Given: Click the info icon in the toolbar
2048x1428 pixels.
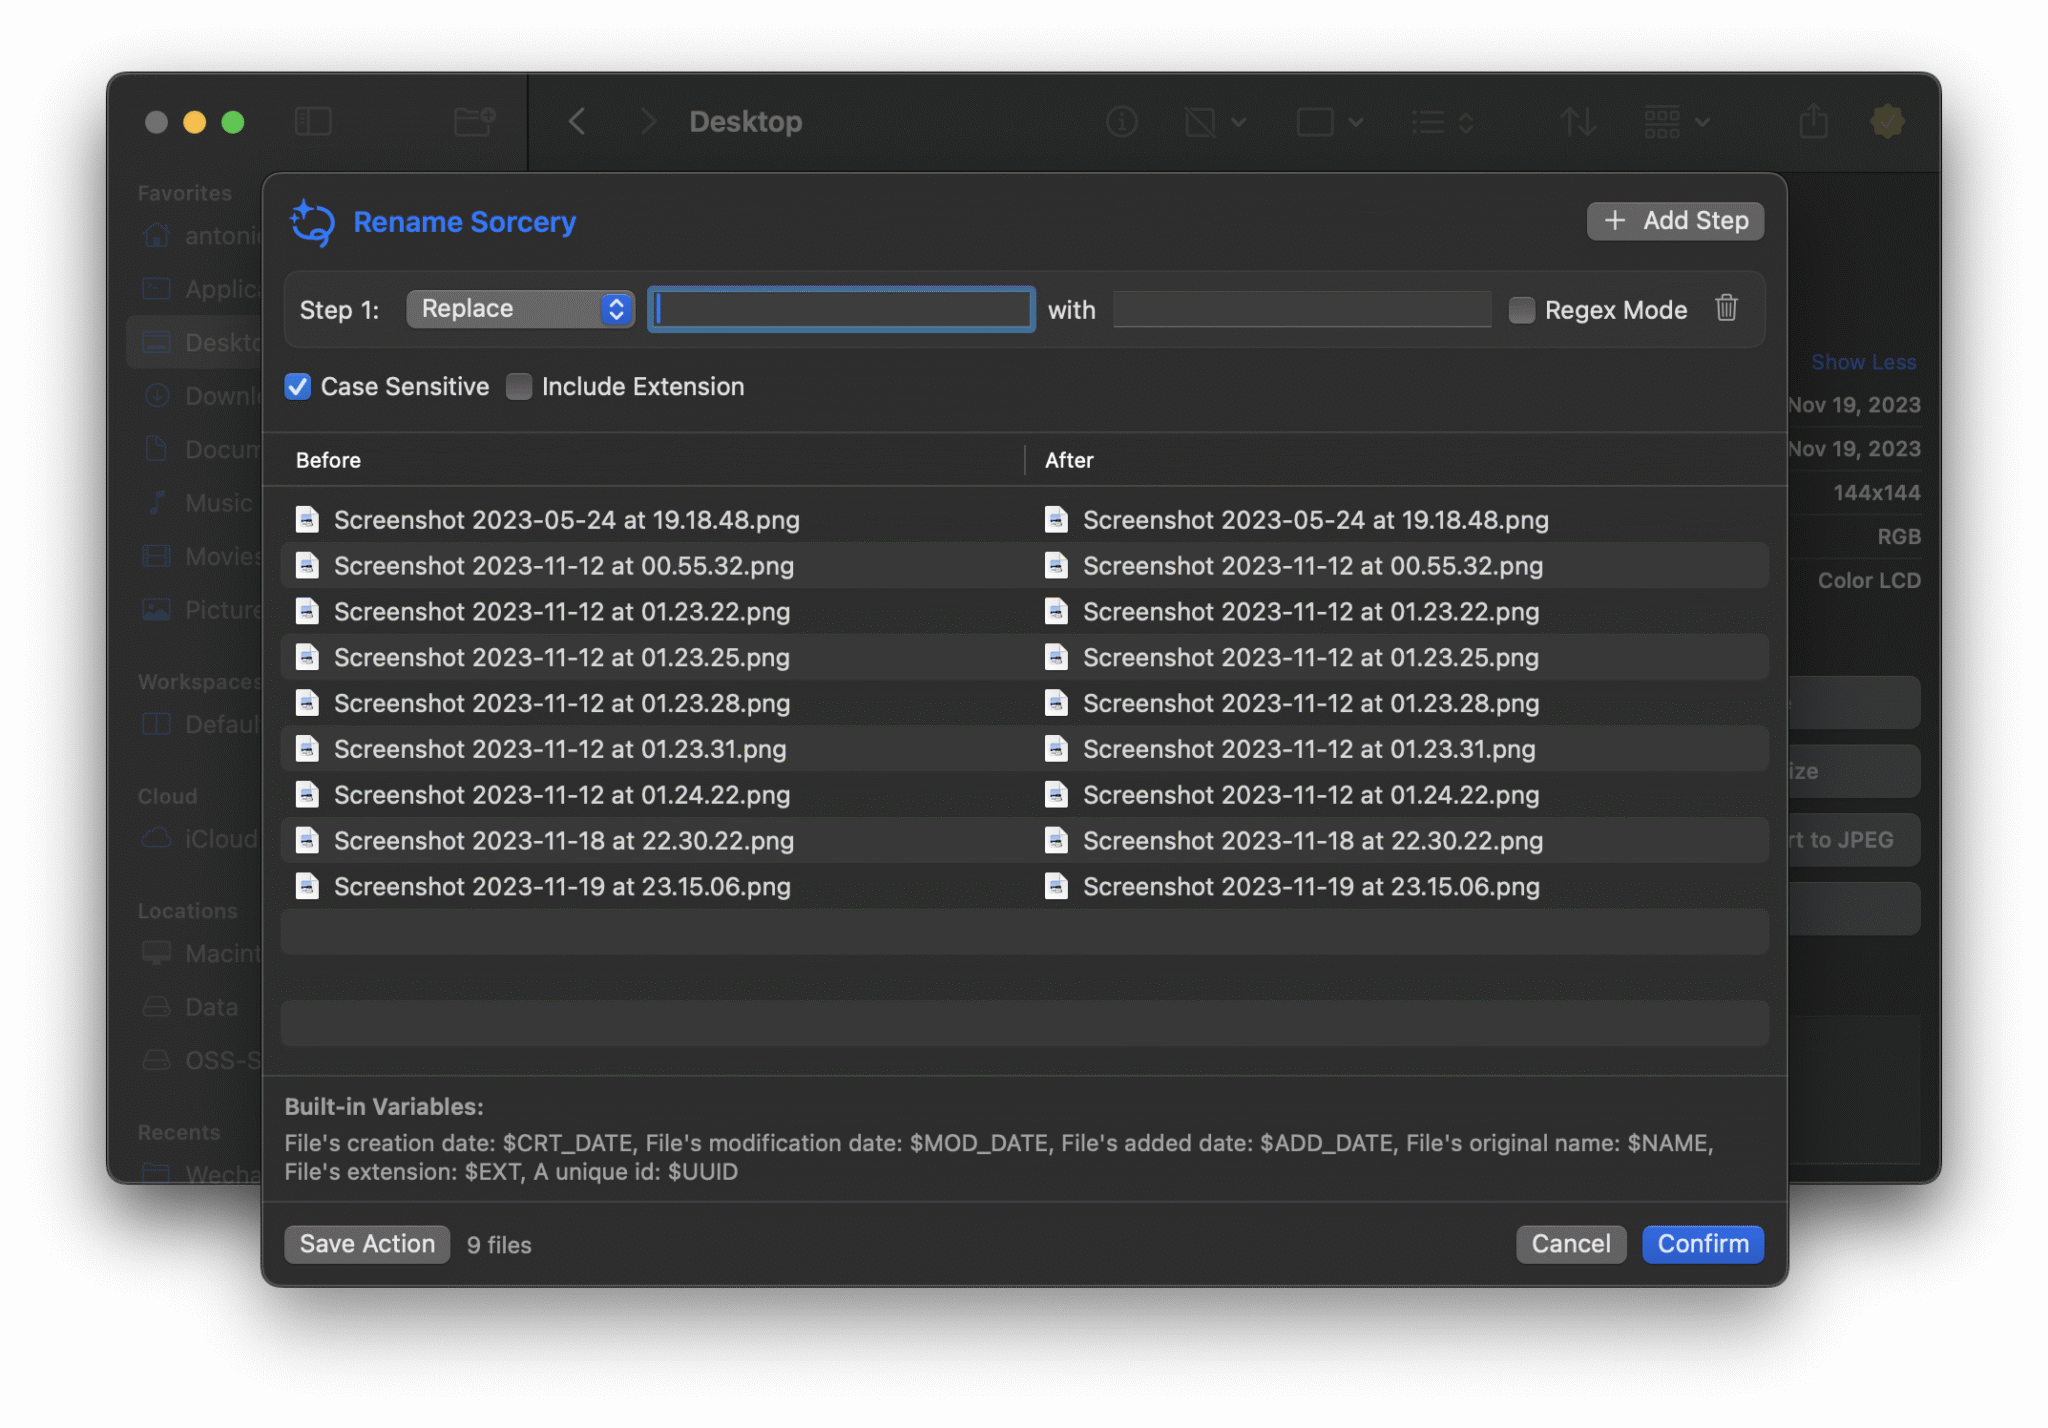Looking at the screenshot, I should (1122, 121).
